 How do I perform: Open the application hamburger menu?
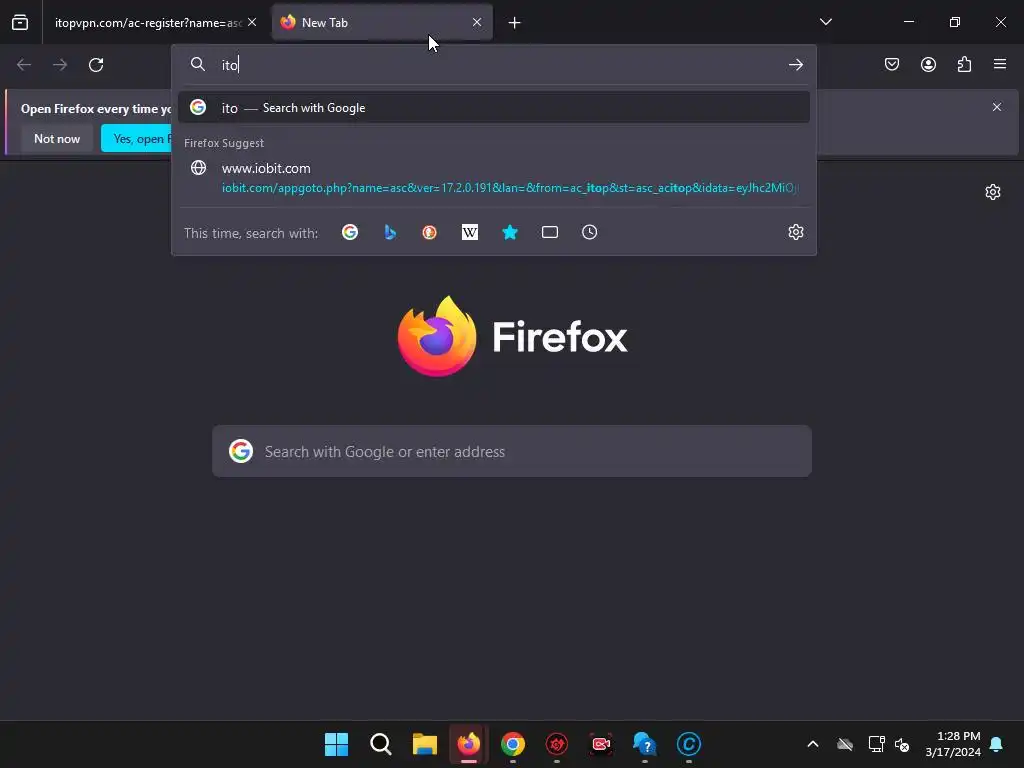pos(1000,64)
